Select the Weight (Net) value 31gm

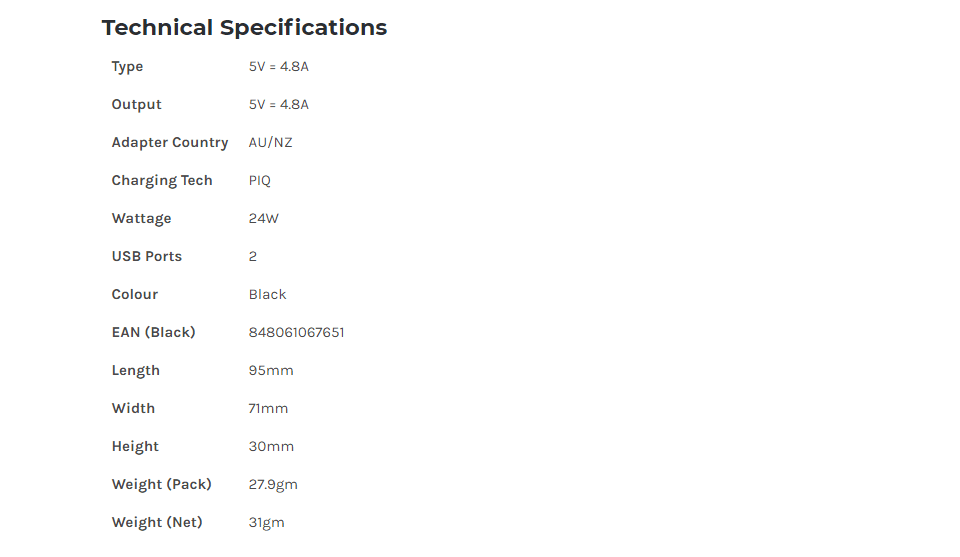click(x=266, y=522)
